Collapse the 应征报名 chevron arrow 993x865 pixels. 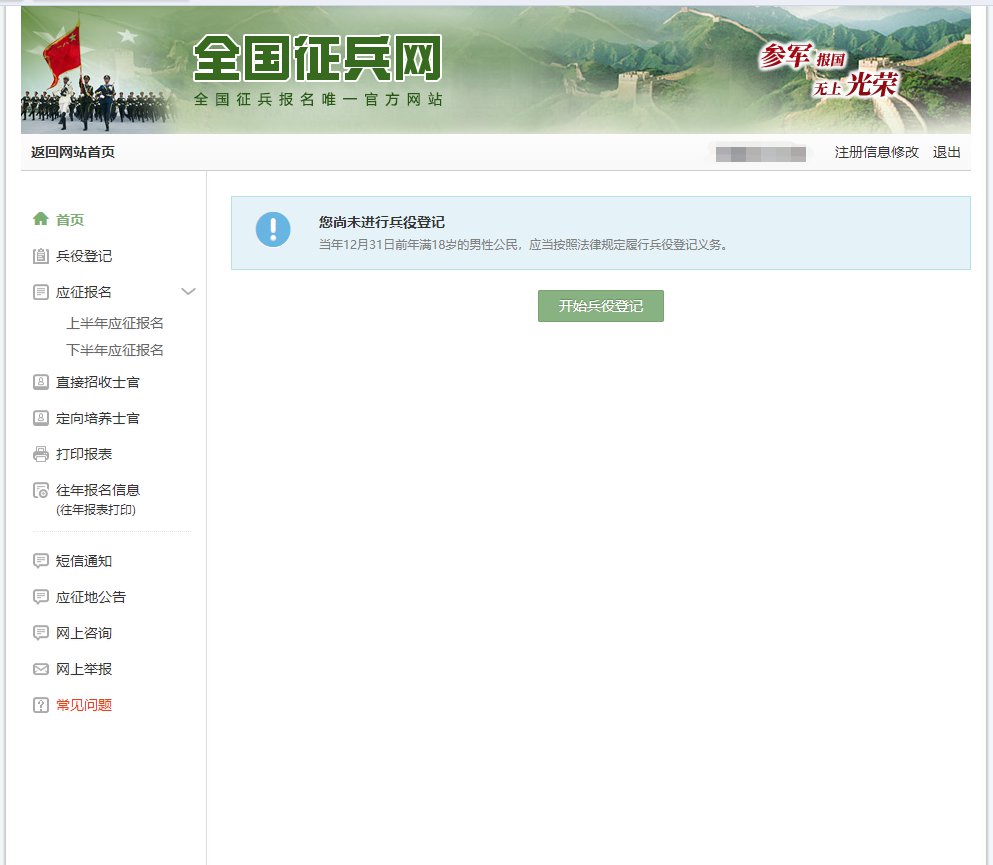(x=188, y=292)
